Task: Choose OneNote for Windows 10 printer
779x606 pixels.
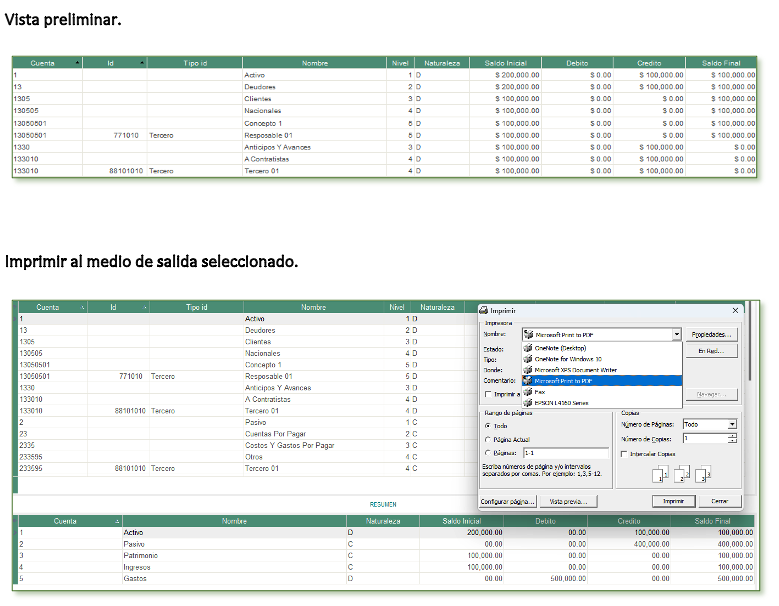Action: 567,359
